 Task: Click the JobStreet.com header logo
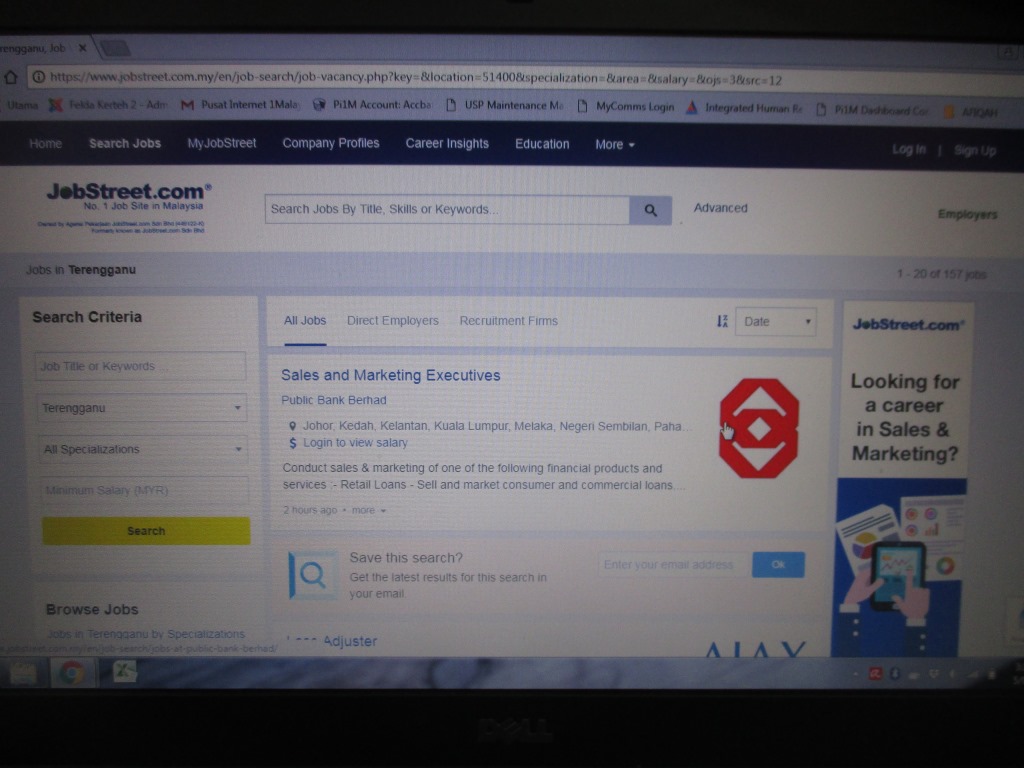point(128,194)
